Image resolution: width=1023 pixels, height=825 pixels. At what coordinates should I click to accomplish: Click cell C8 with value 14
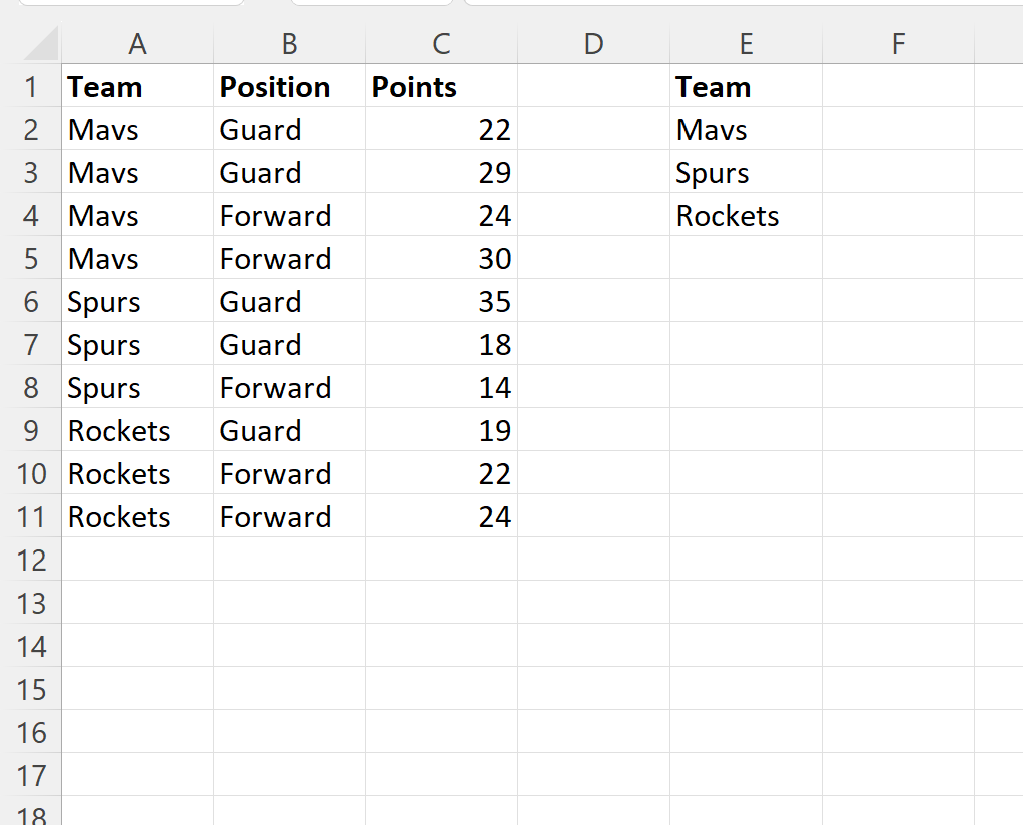(x=441, y=388)
